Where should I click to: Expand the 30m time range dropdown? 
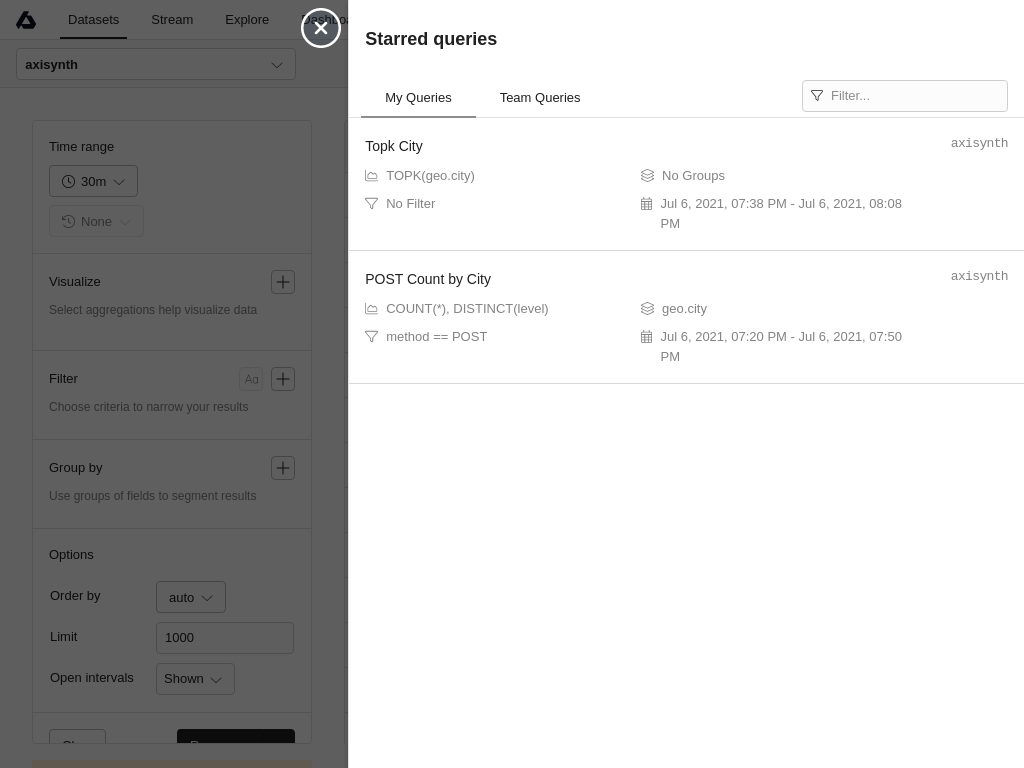[x=93, y=181]
